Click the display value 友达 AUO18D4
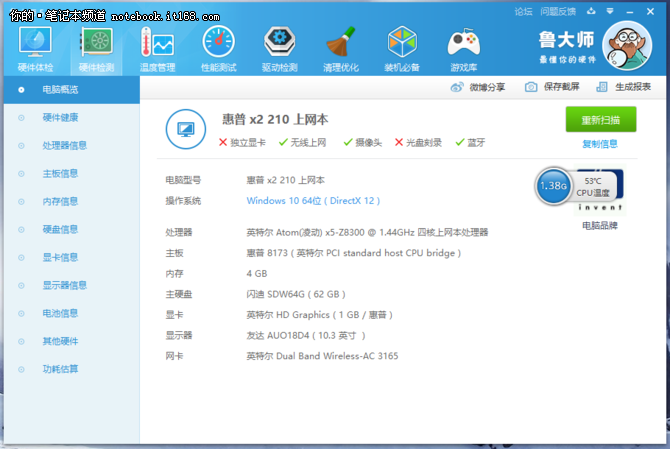Screen dimensions: 670x449 306,335
